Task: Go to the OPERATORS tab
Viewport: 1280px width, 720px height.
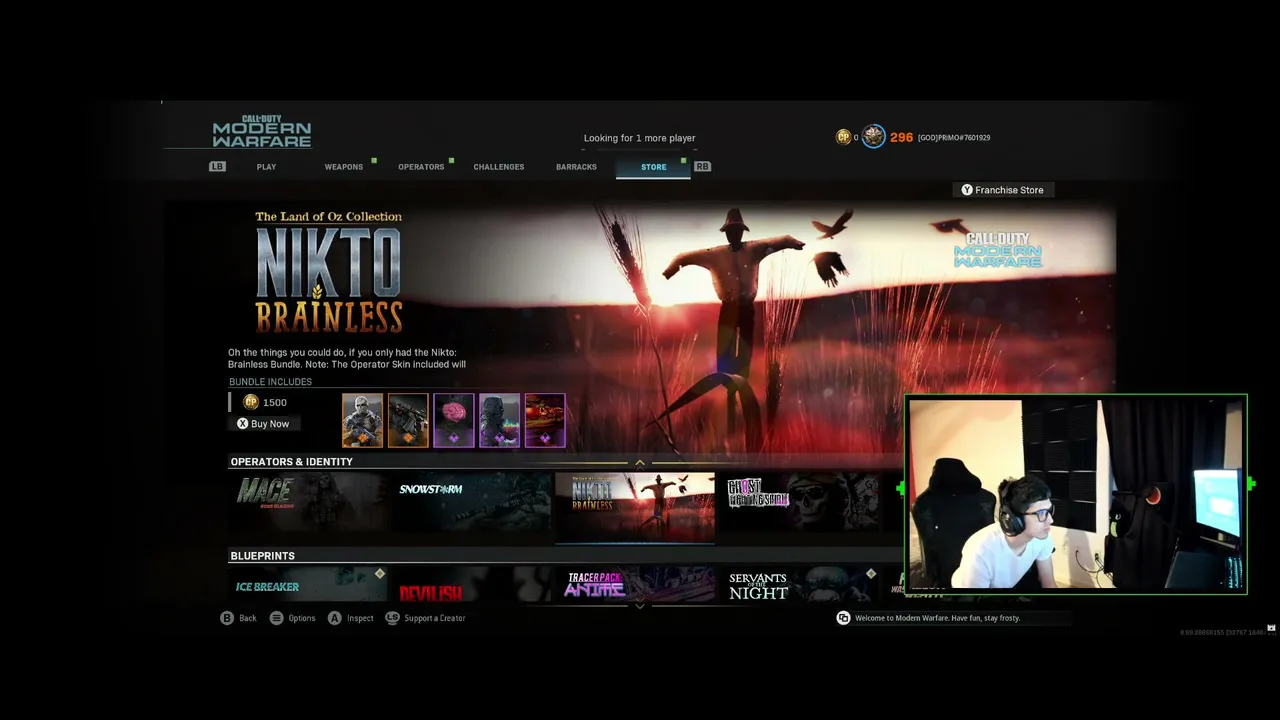Action: (421, 167)
